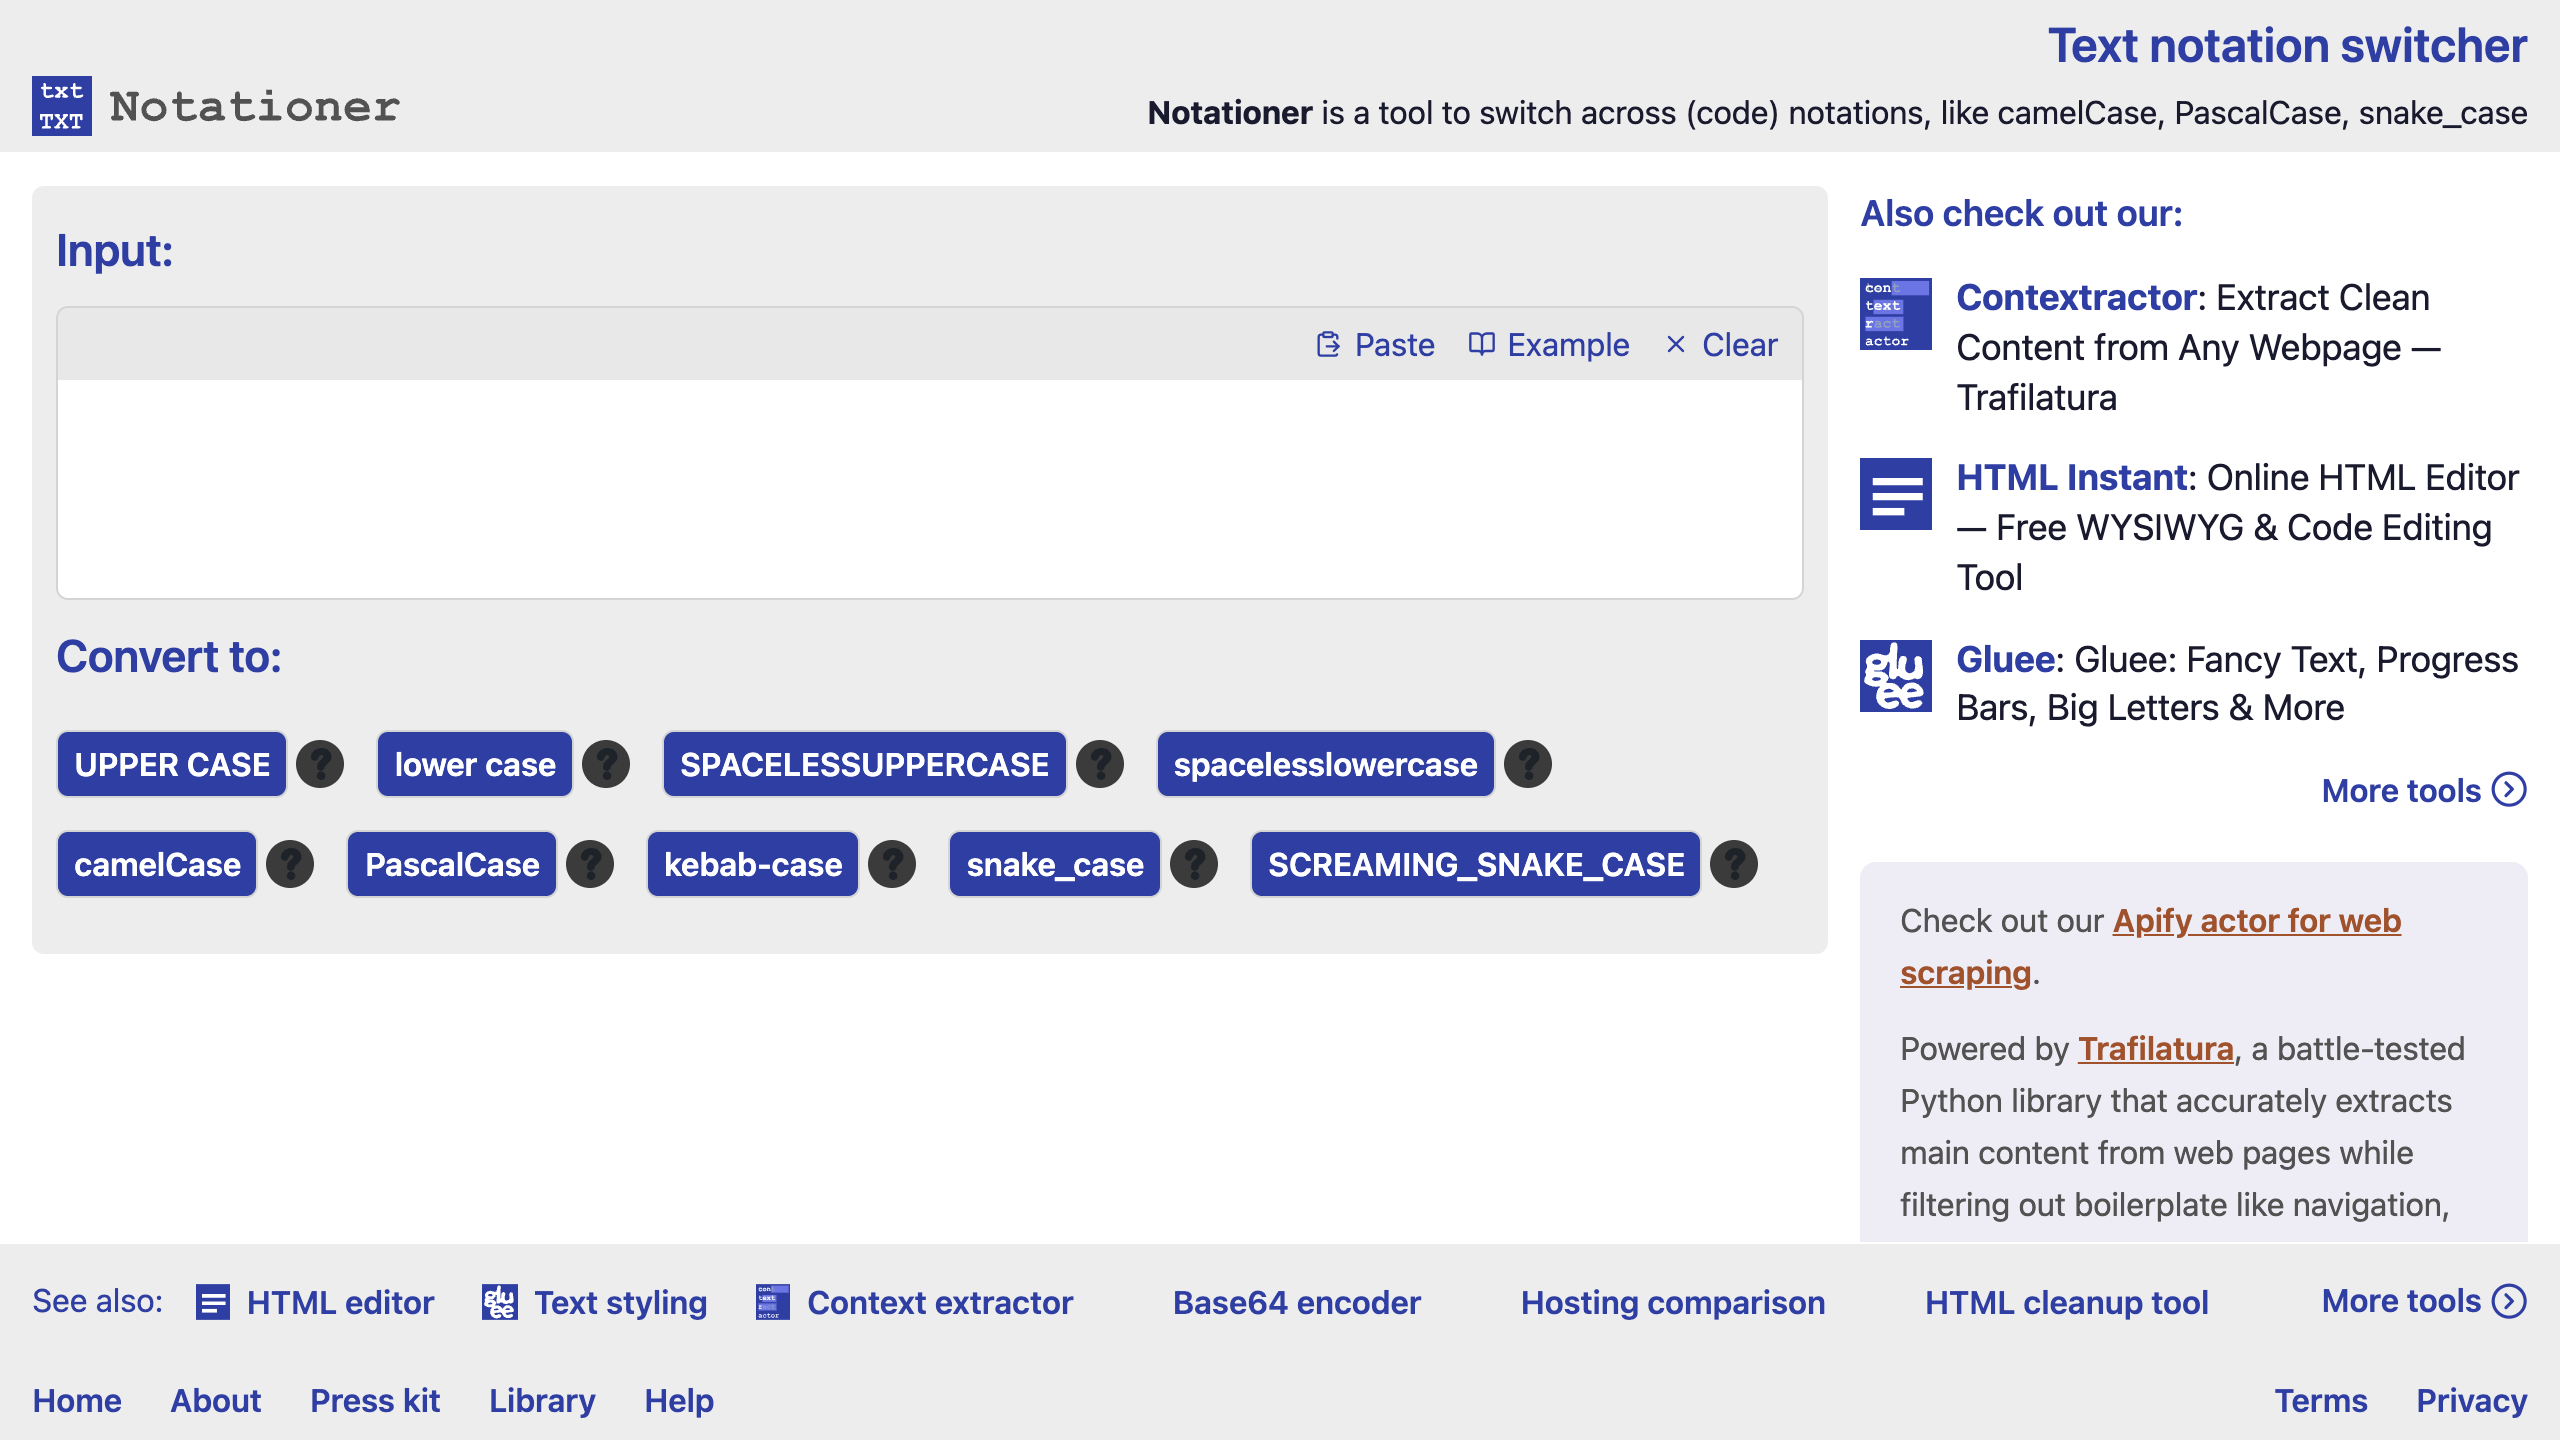Click the Contextractor tool icon

pyautogui.click(x=1895, y=314)
